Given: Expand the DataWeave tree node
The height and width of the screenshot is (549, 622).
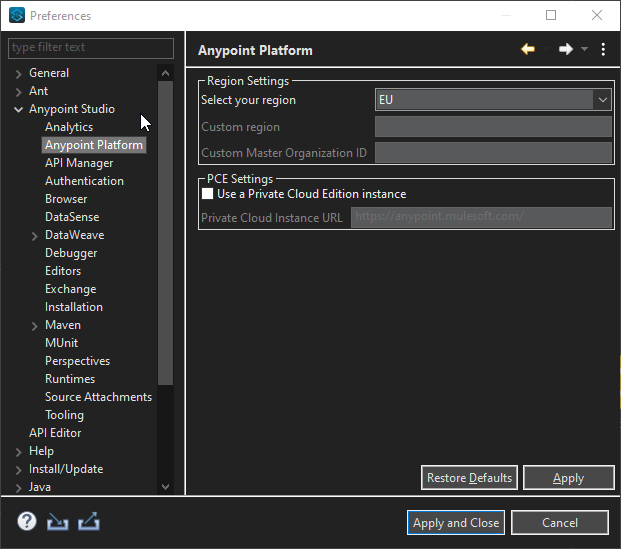Looking at the screenshot, I should 35,236.
